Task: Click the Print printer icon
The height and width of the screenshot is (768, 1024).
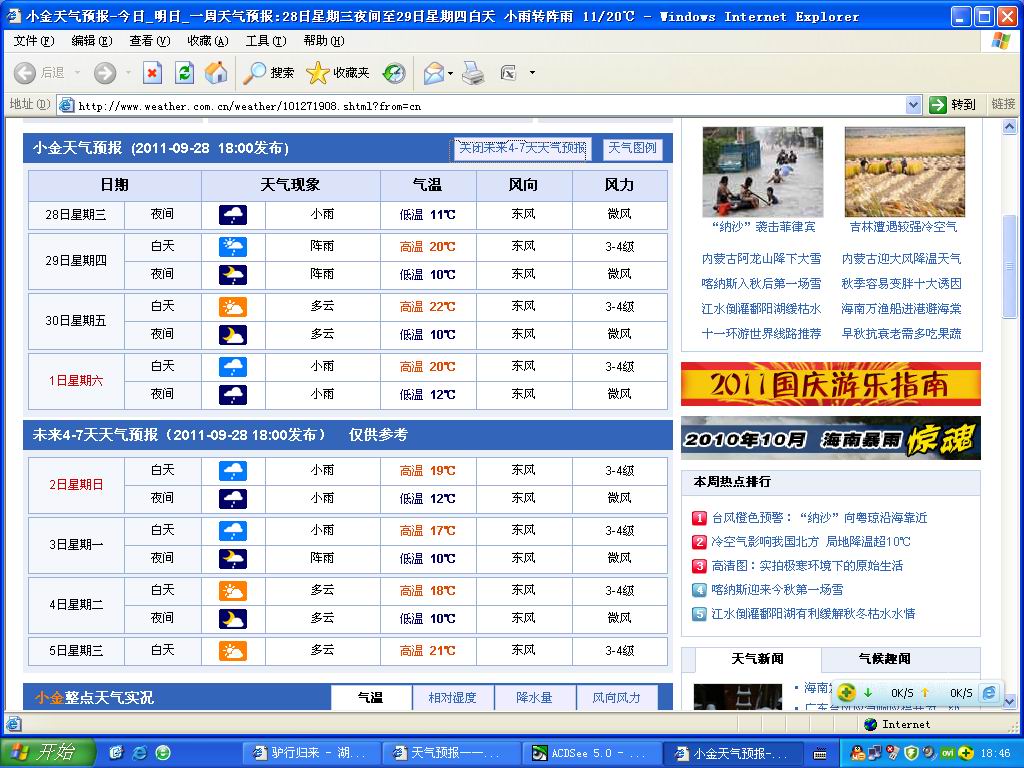Action: [x=473, y=73]
